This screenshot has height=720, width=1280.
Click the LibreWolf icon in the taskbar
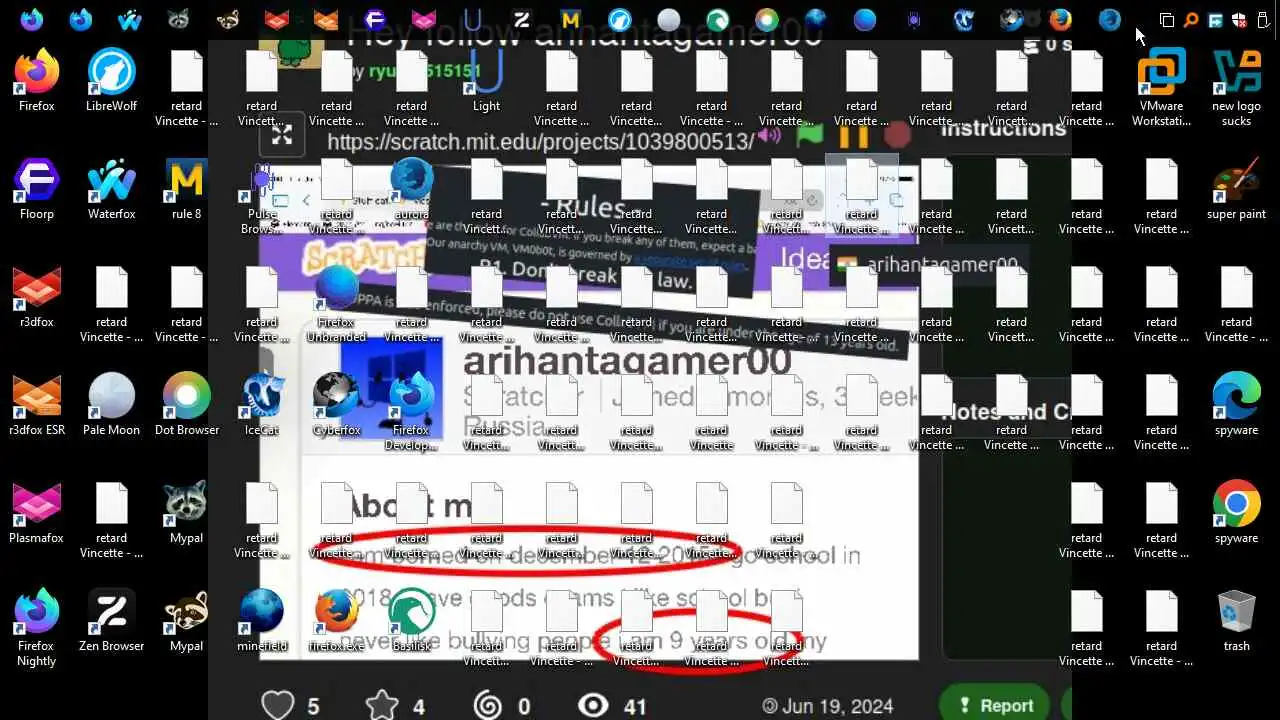620,19
